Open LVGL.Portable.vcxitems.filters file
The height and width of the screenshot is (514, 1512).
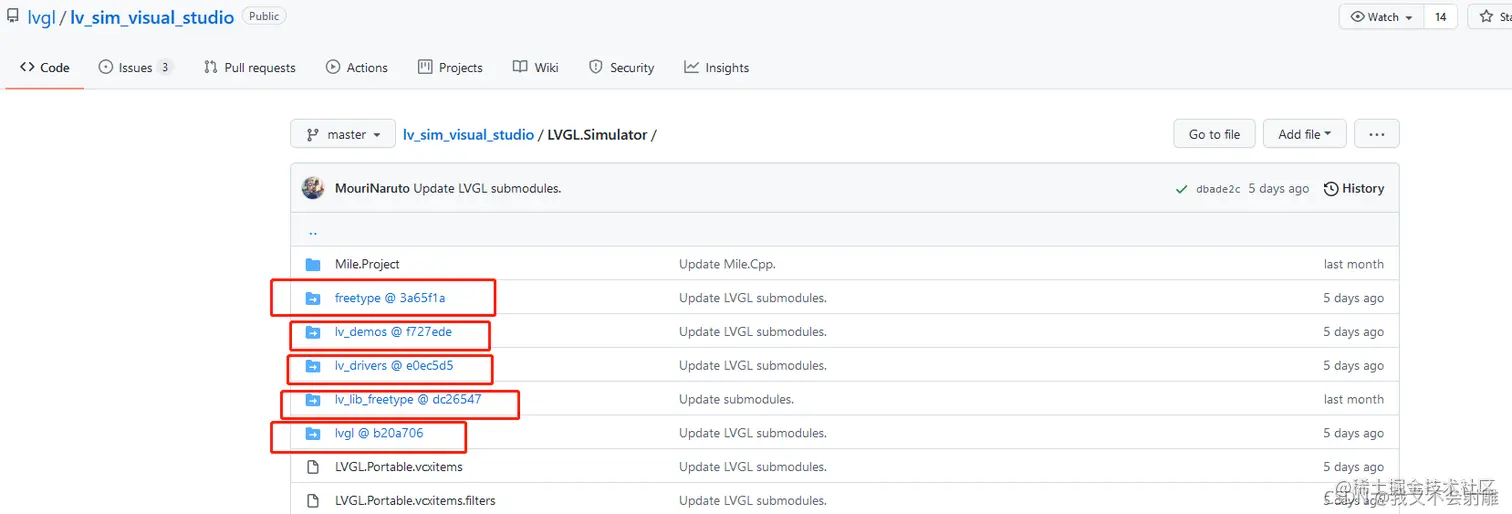point(415,500)
